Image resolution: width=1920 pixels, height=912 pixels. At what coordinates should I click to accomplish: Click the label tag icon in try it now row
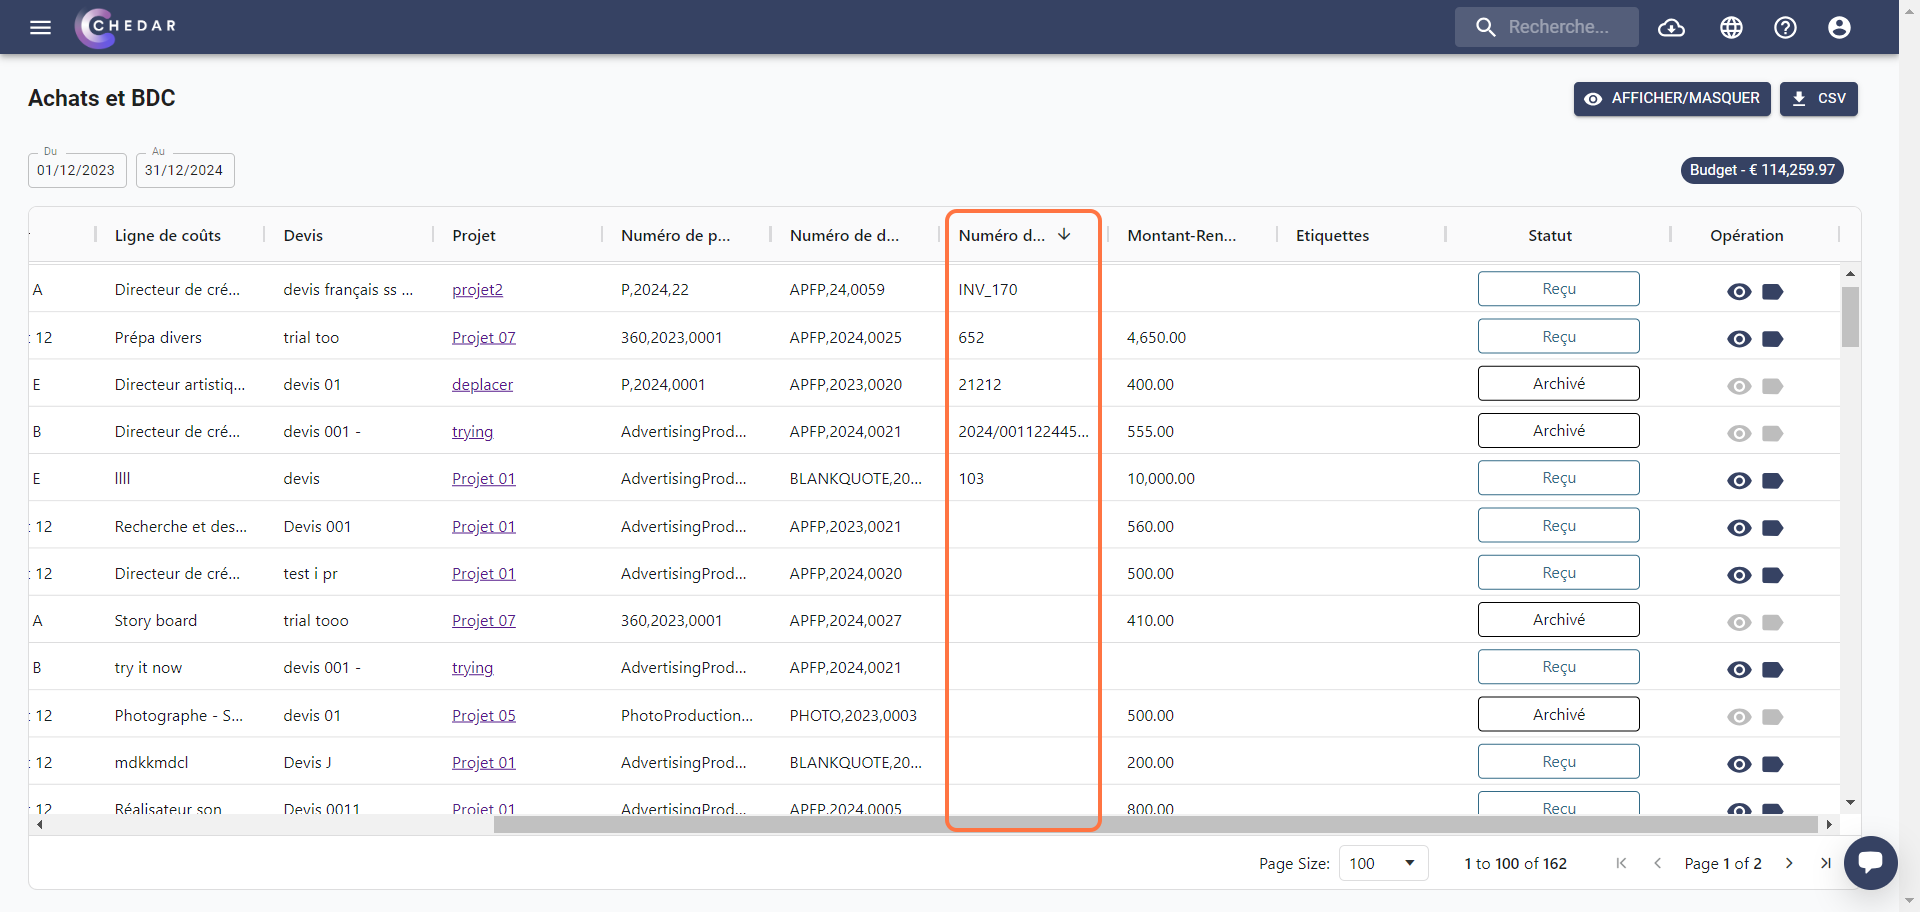click(x=1772, y=670)
